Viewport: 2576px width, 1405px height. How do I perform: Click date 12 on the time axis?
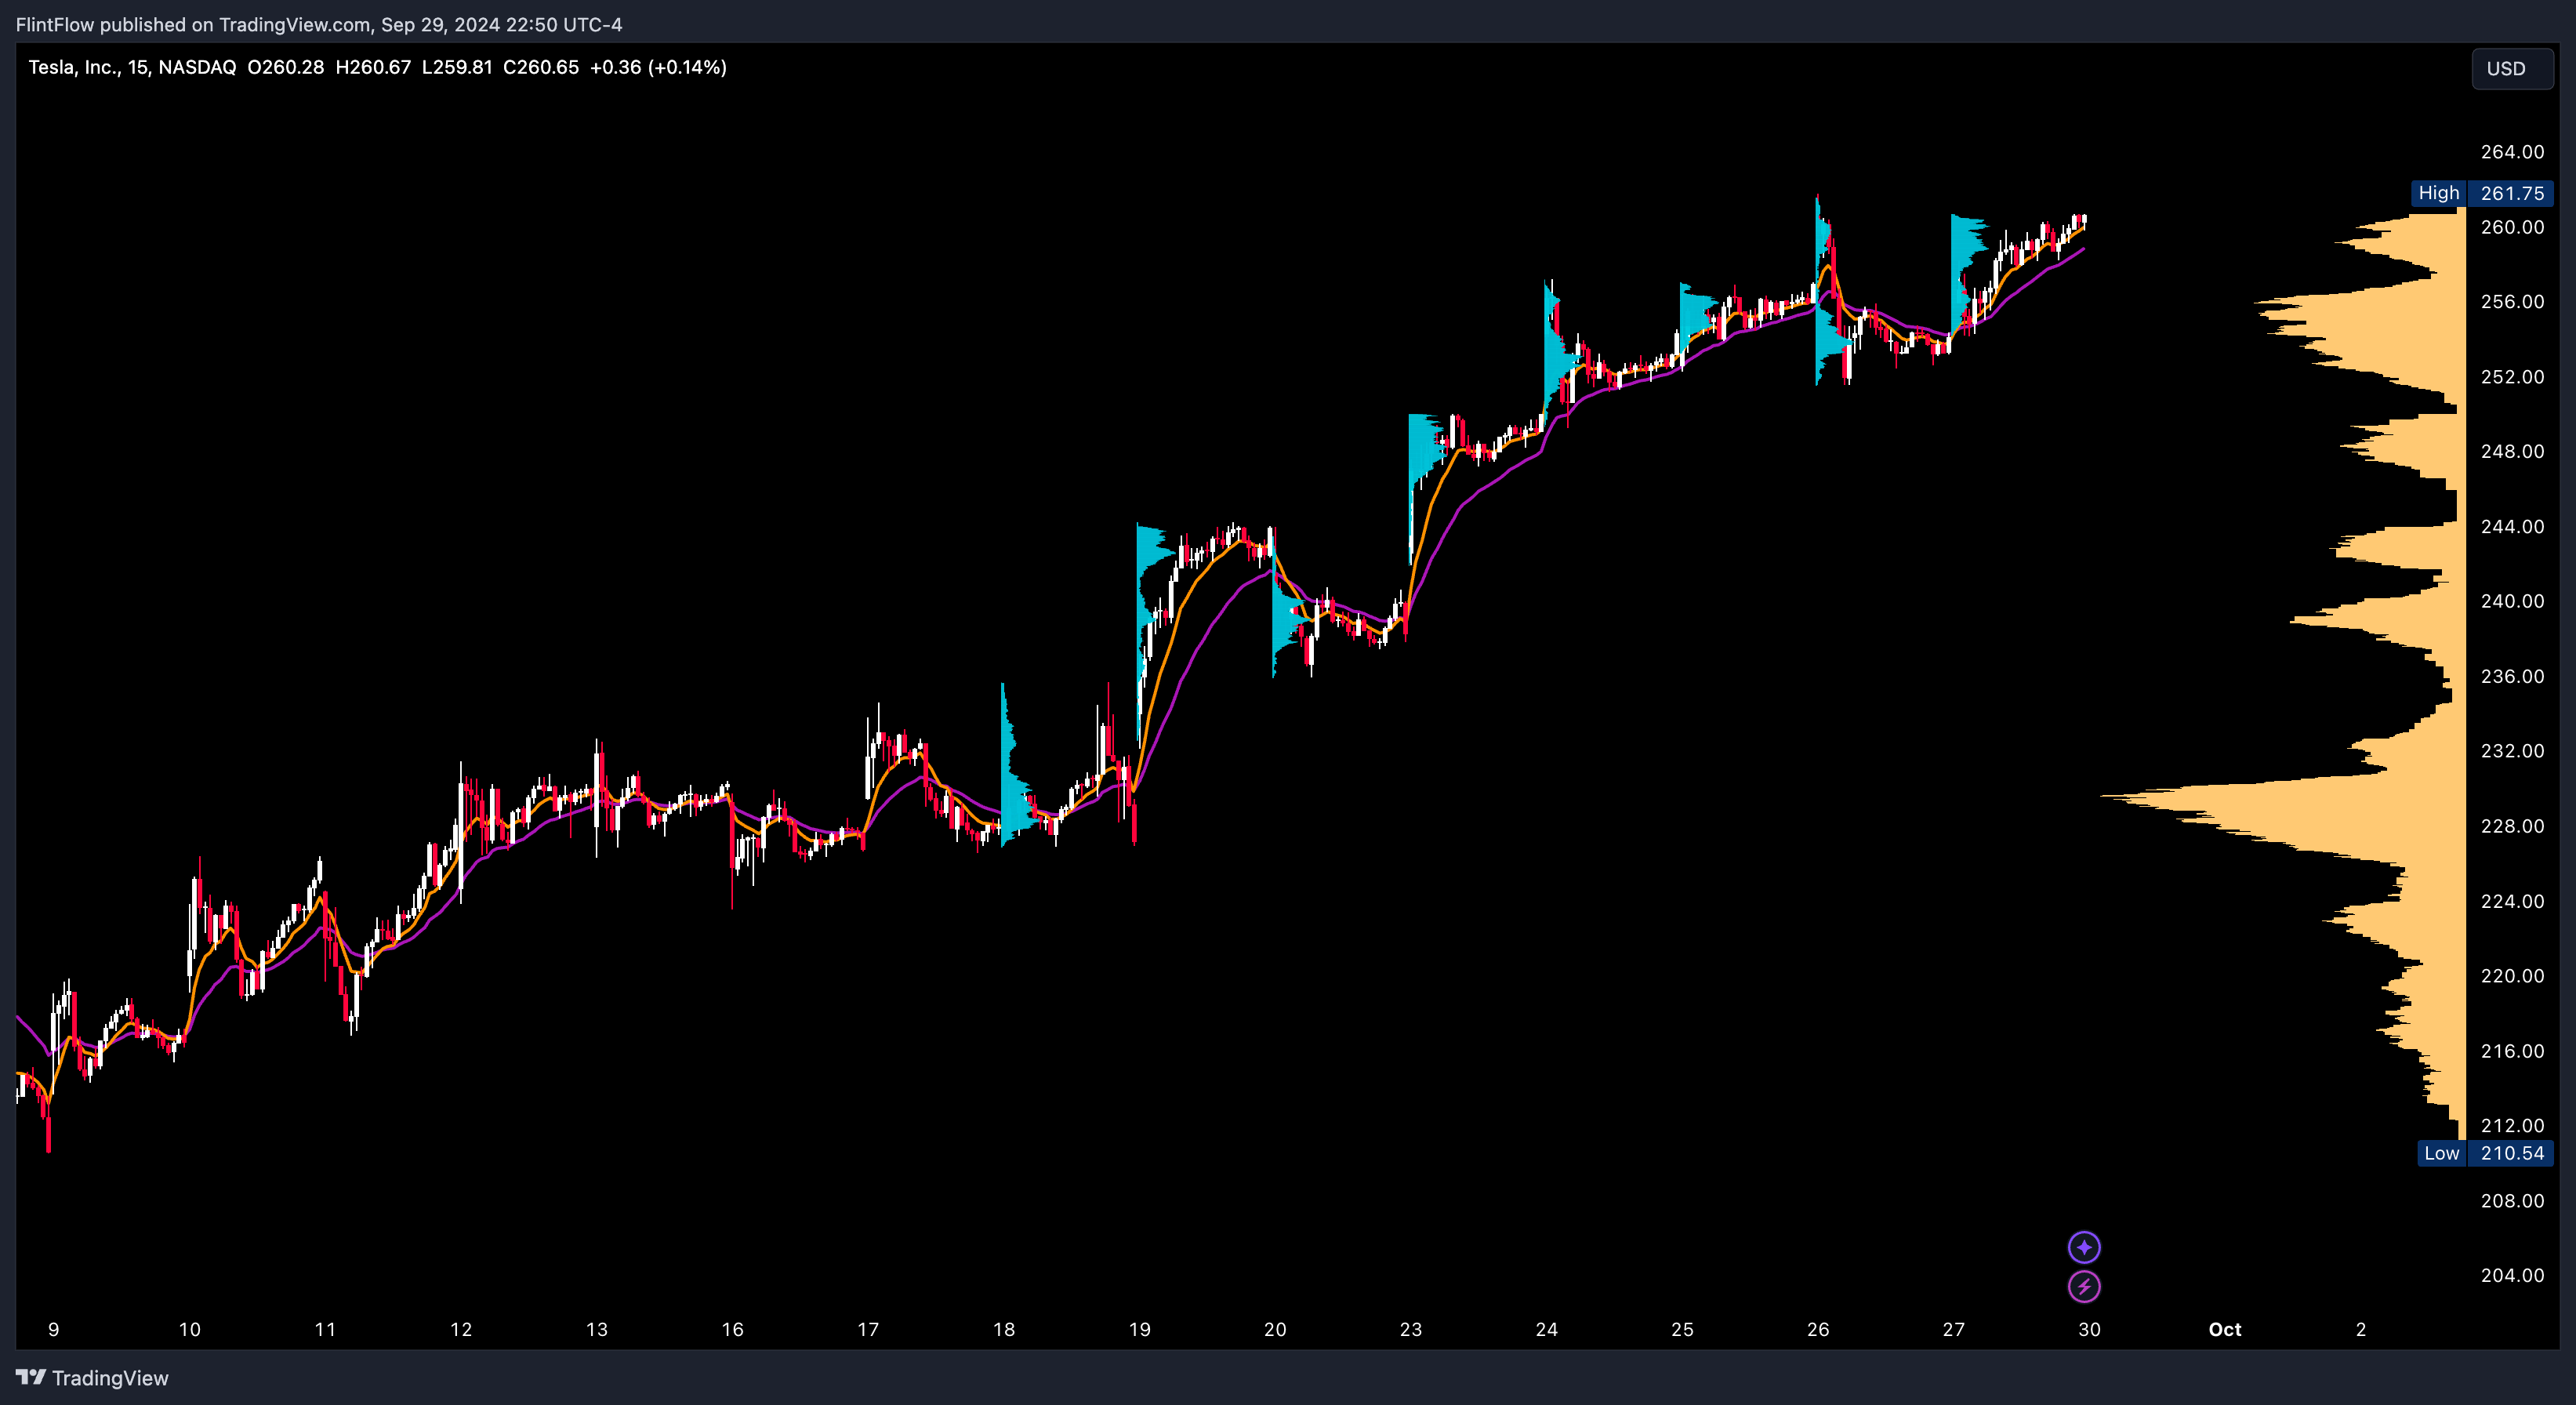pos(461,1329)
